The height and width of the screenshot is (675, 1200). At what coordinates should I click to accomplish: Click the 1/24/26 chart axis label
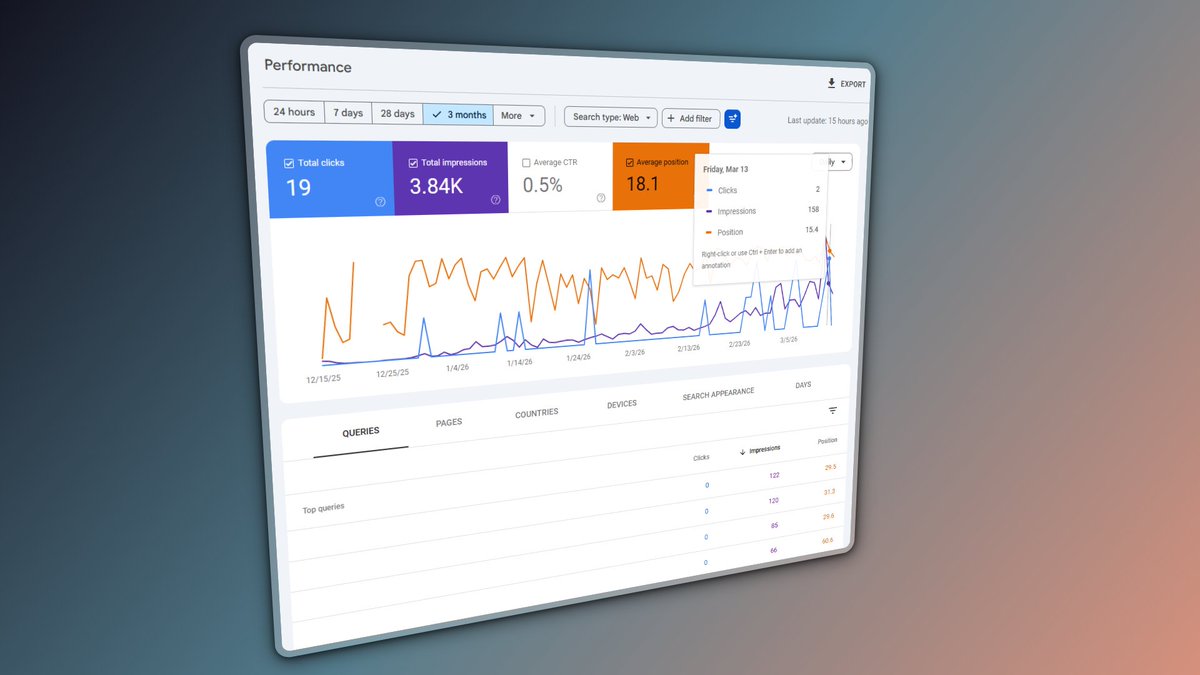tap(578, 357)
